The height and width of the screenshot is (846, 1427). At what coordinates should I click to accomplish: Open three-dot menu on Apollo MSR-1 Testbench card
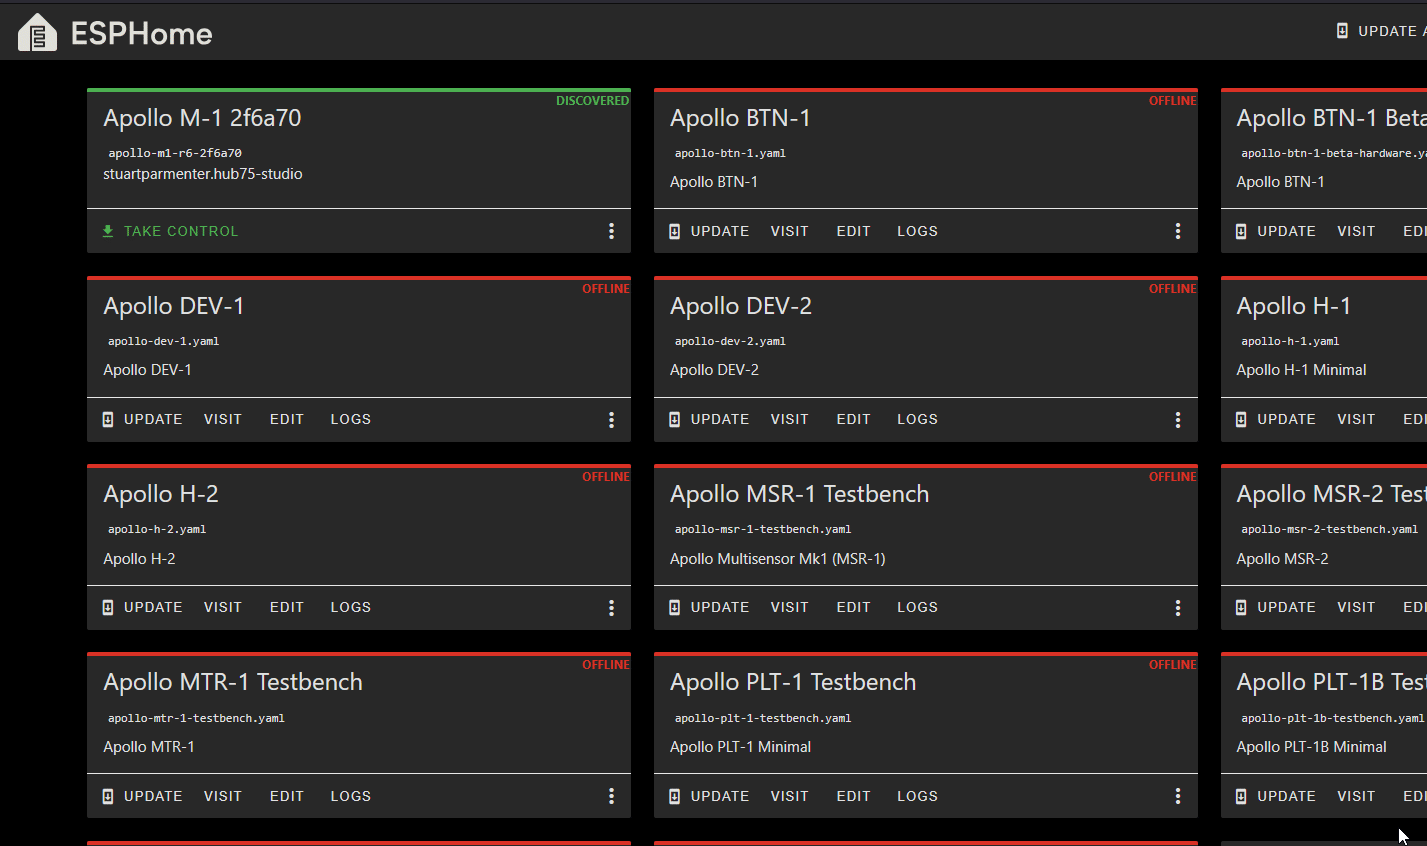pyautogui.click(x=1178, y=608)
